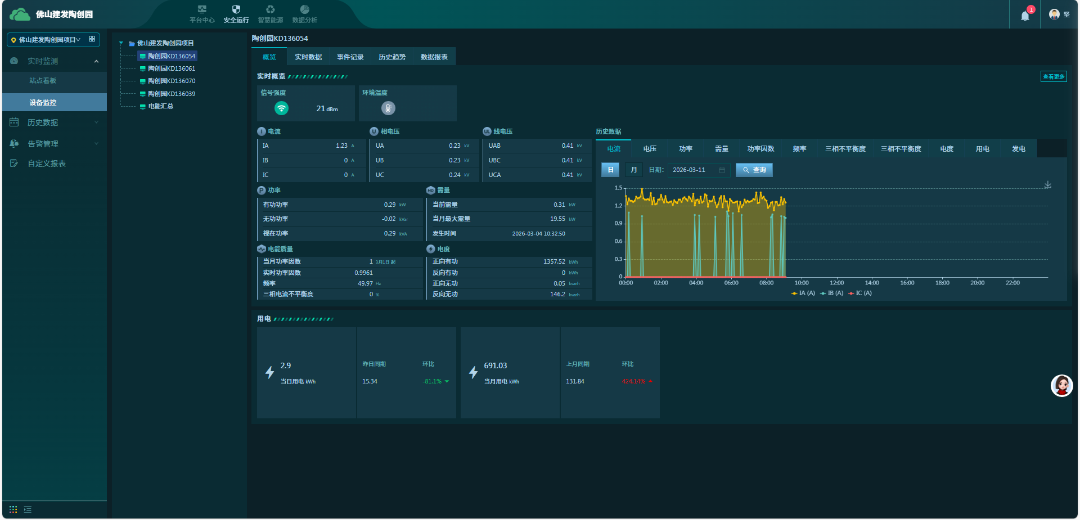Viewport: 1080px width, 520px height.
Task: Click the green WiFi signal strength icon
Action: pyautogui.click(x=282, y=108)
